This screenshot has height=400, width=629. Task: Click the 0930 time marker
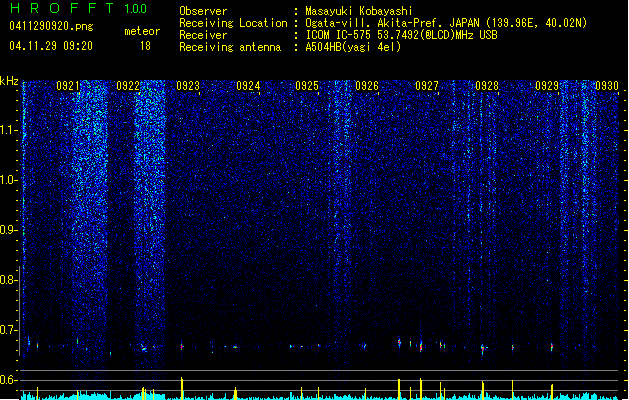pyautogui.click(x=607, y=86)
